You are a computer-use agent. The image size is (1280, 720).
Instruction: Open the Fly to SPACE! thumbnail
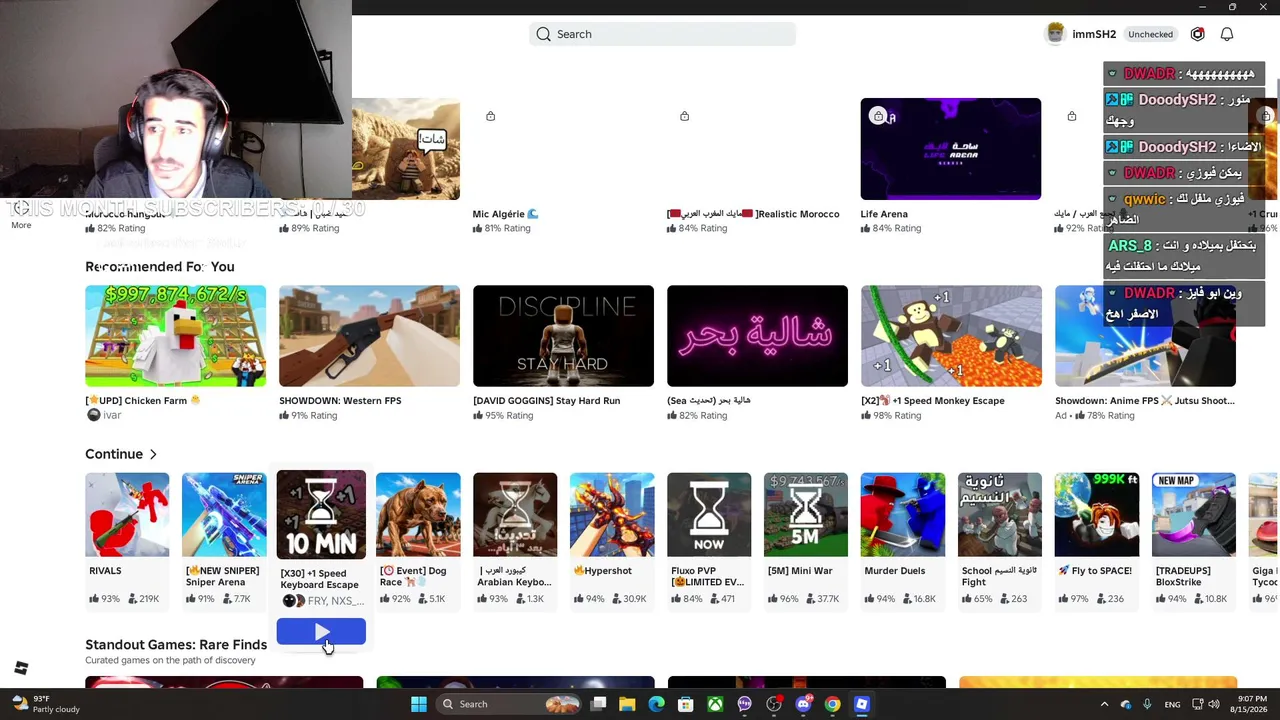(1097, 515)
